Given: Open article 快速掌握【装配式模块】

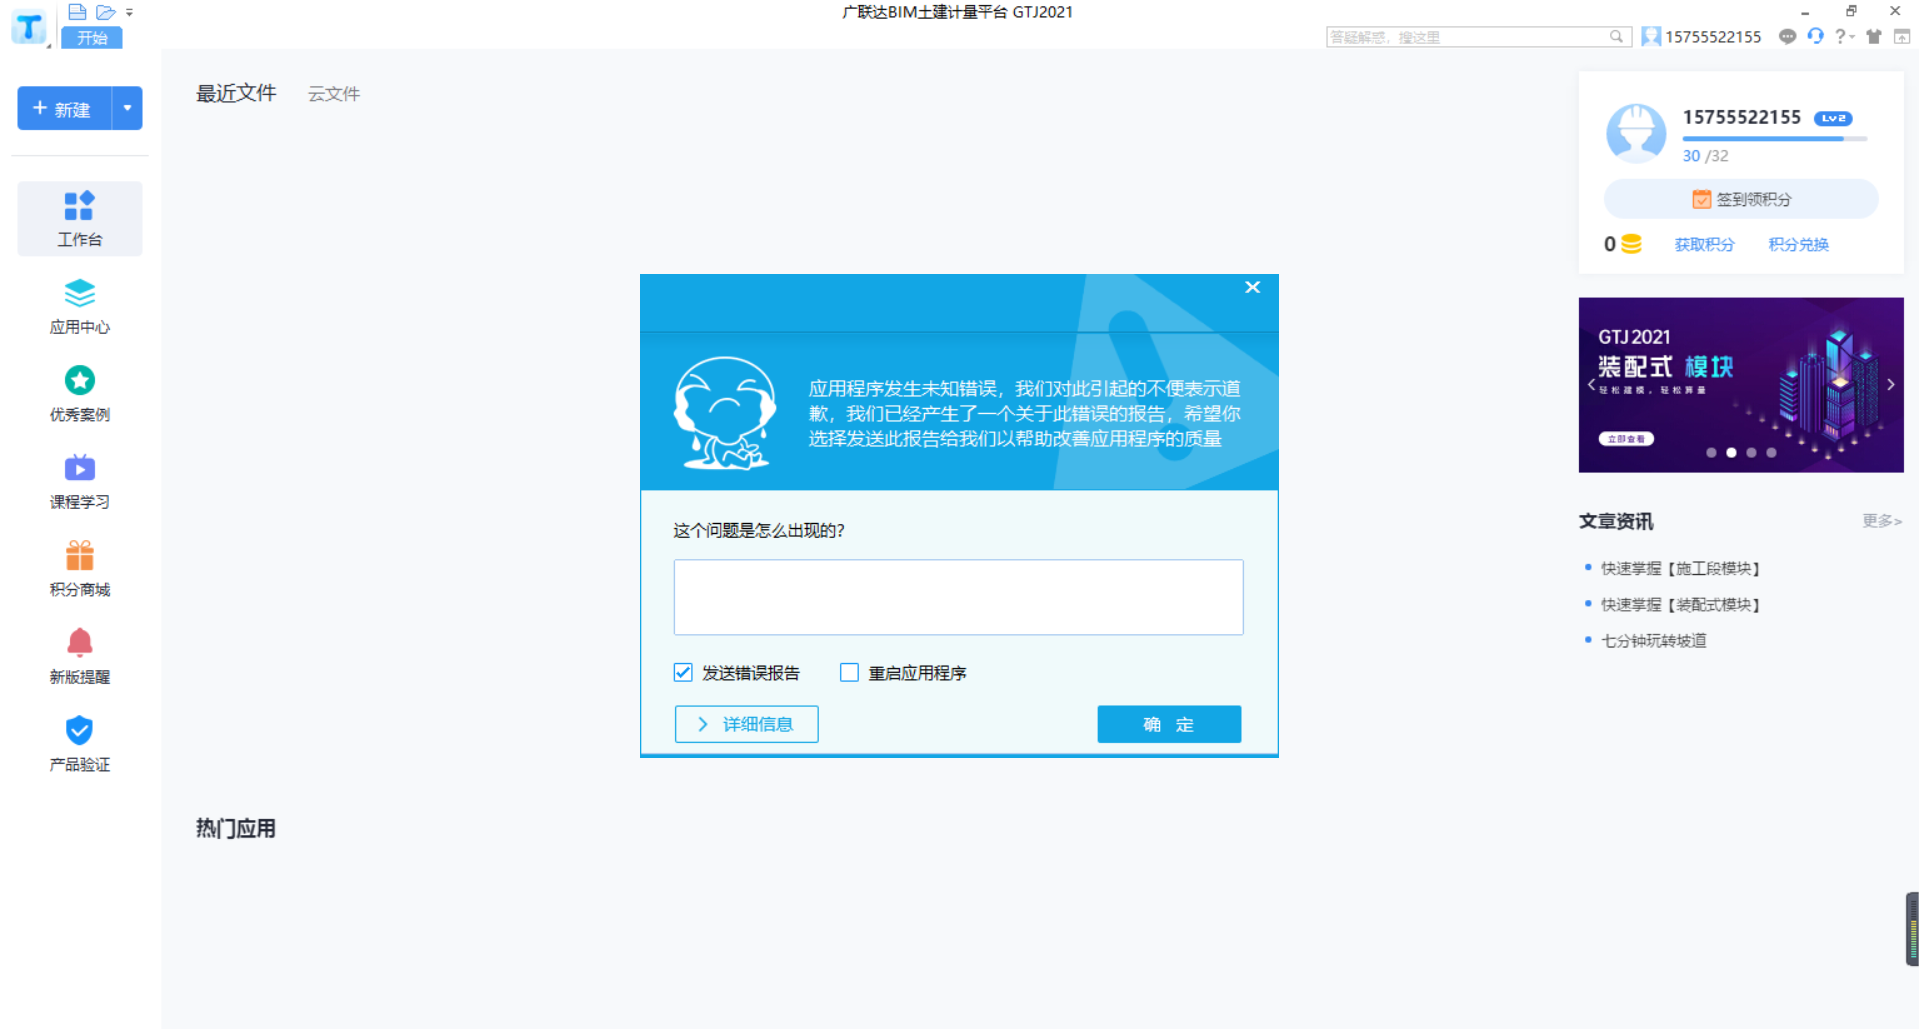Looking at the screenshot, I should point(1680,604).
